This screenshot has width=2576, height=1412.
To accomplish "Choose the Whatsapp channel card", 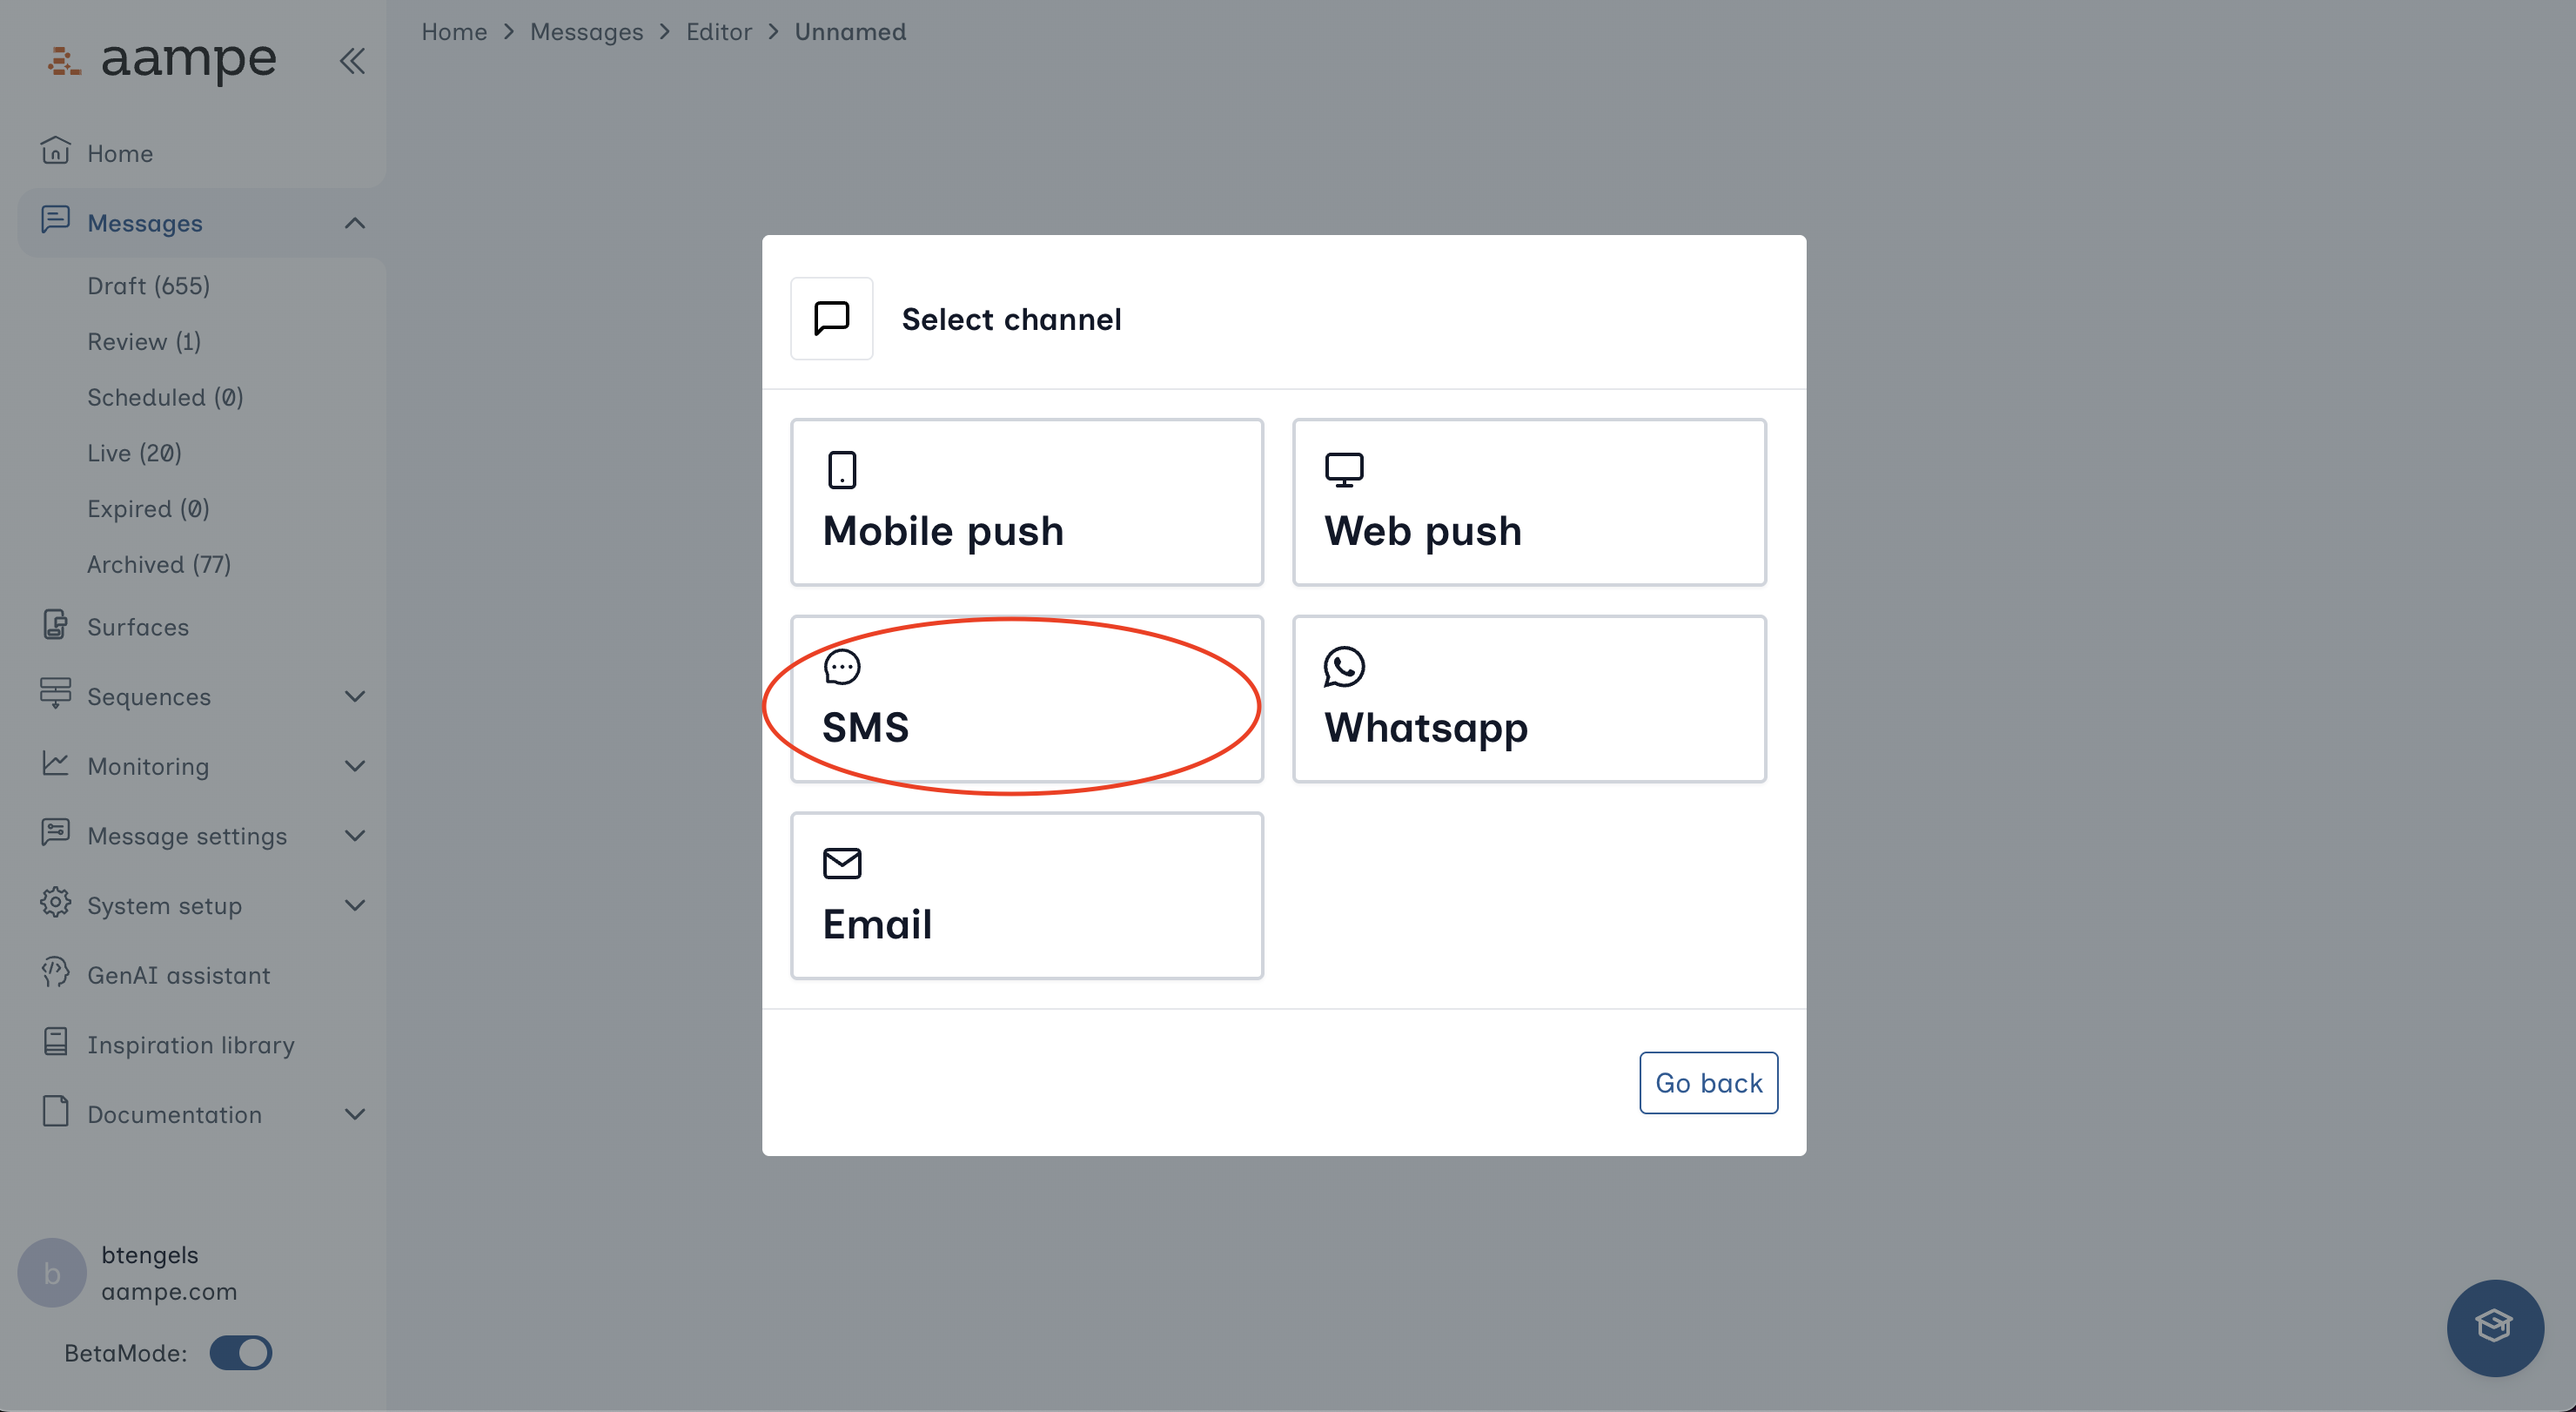I will point(1528,699).
